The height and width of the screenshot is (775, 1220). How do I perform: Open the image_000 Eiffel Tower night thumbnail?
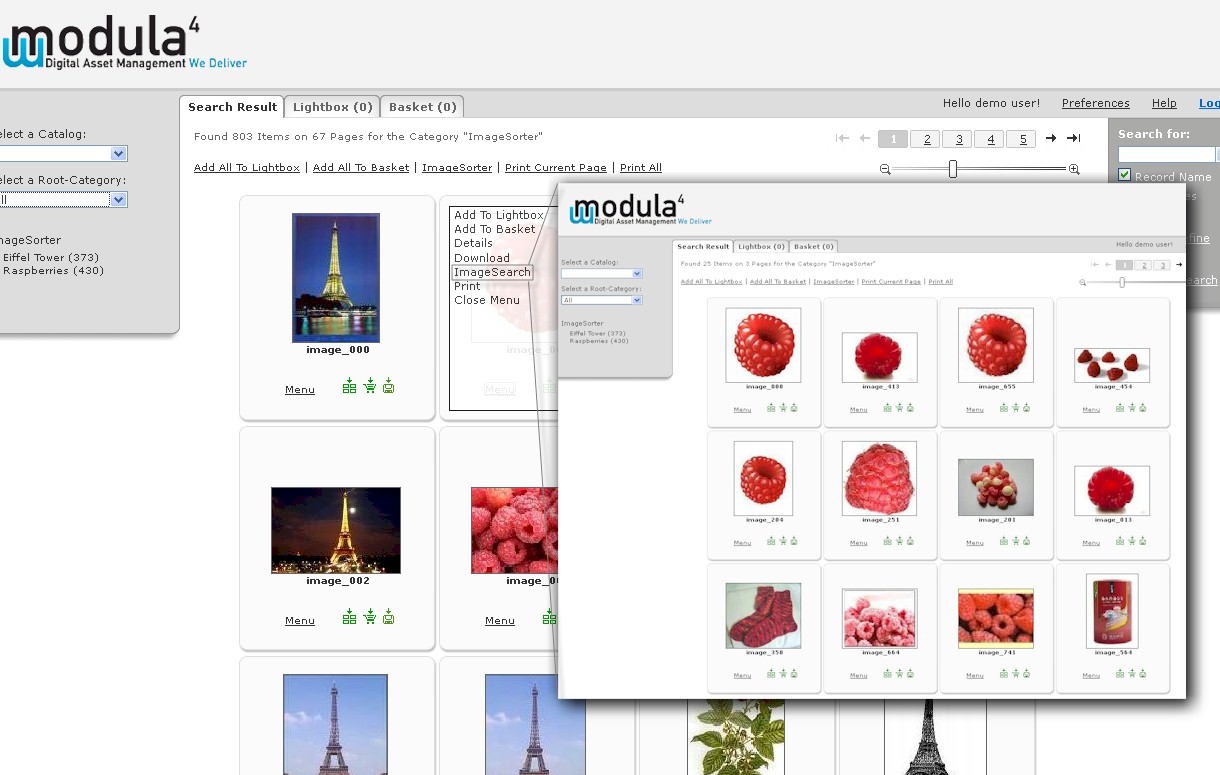pyautogui.click(x=336, y=278)
